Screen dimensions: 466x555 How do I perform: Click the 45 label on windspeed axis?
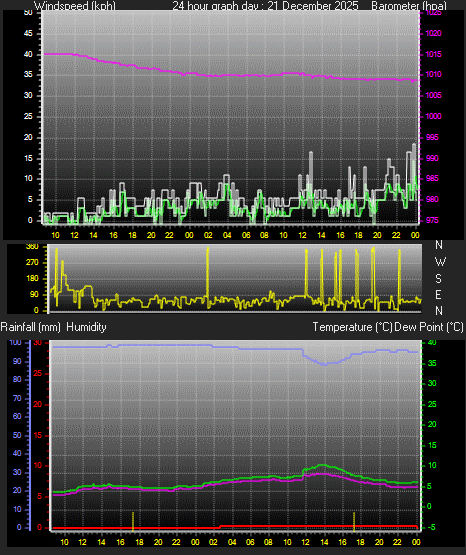click(28, 33)
